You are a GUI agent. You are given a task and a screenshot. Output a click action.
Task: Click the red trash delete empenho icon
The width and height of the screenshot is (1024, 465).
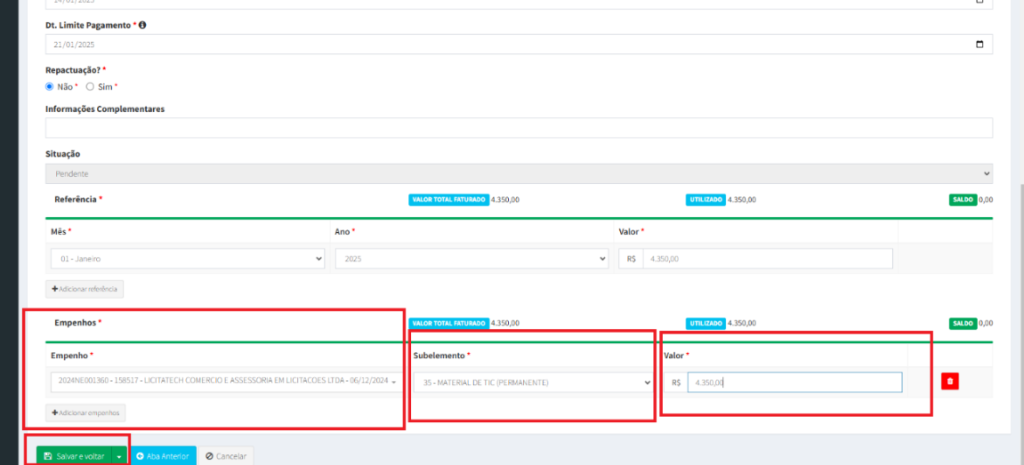point(949,382)
